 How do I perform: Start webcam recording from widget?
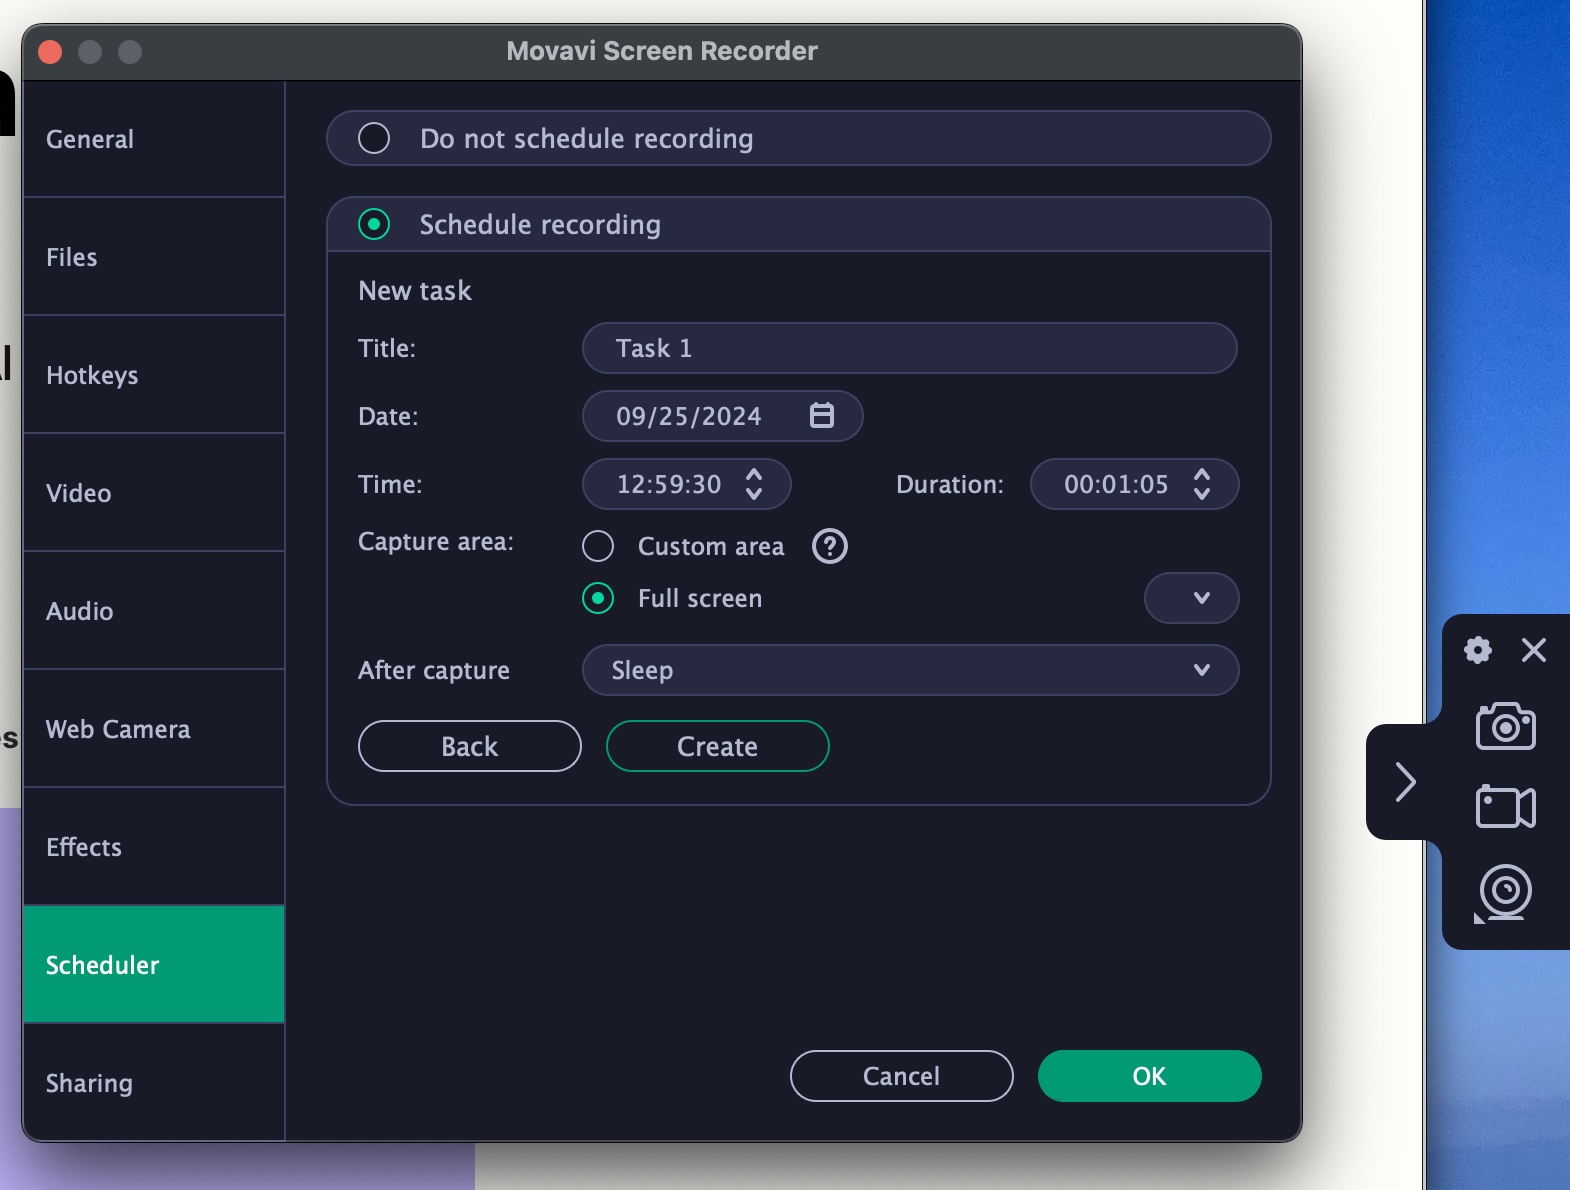tap(1503, 893)
